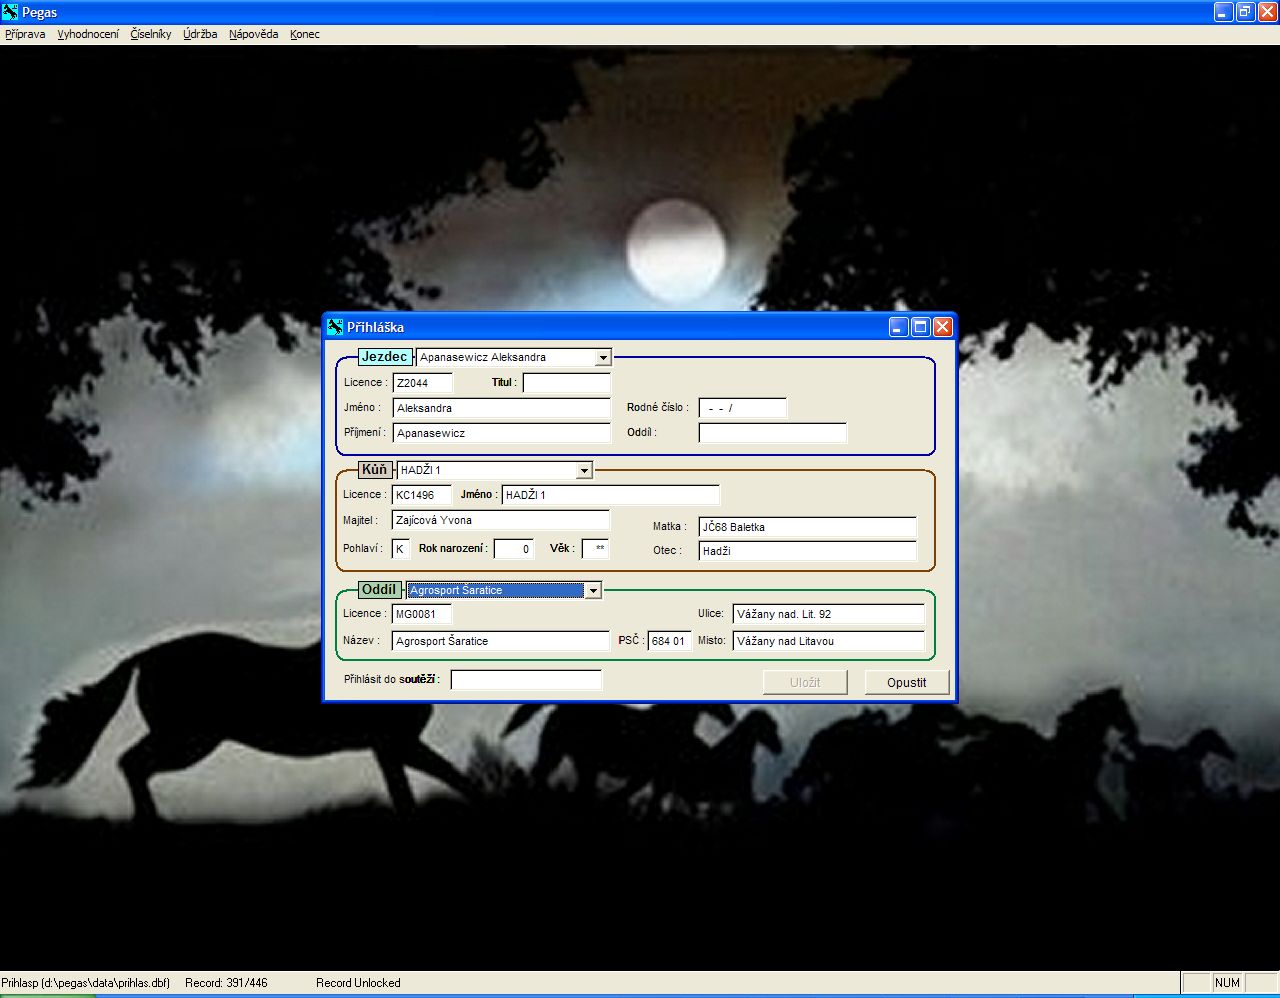Open the Číselníky menu
The image size is (1280, 998).
[x=151, y=34]
